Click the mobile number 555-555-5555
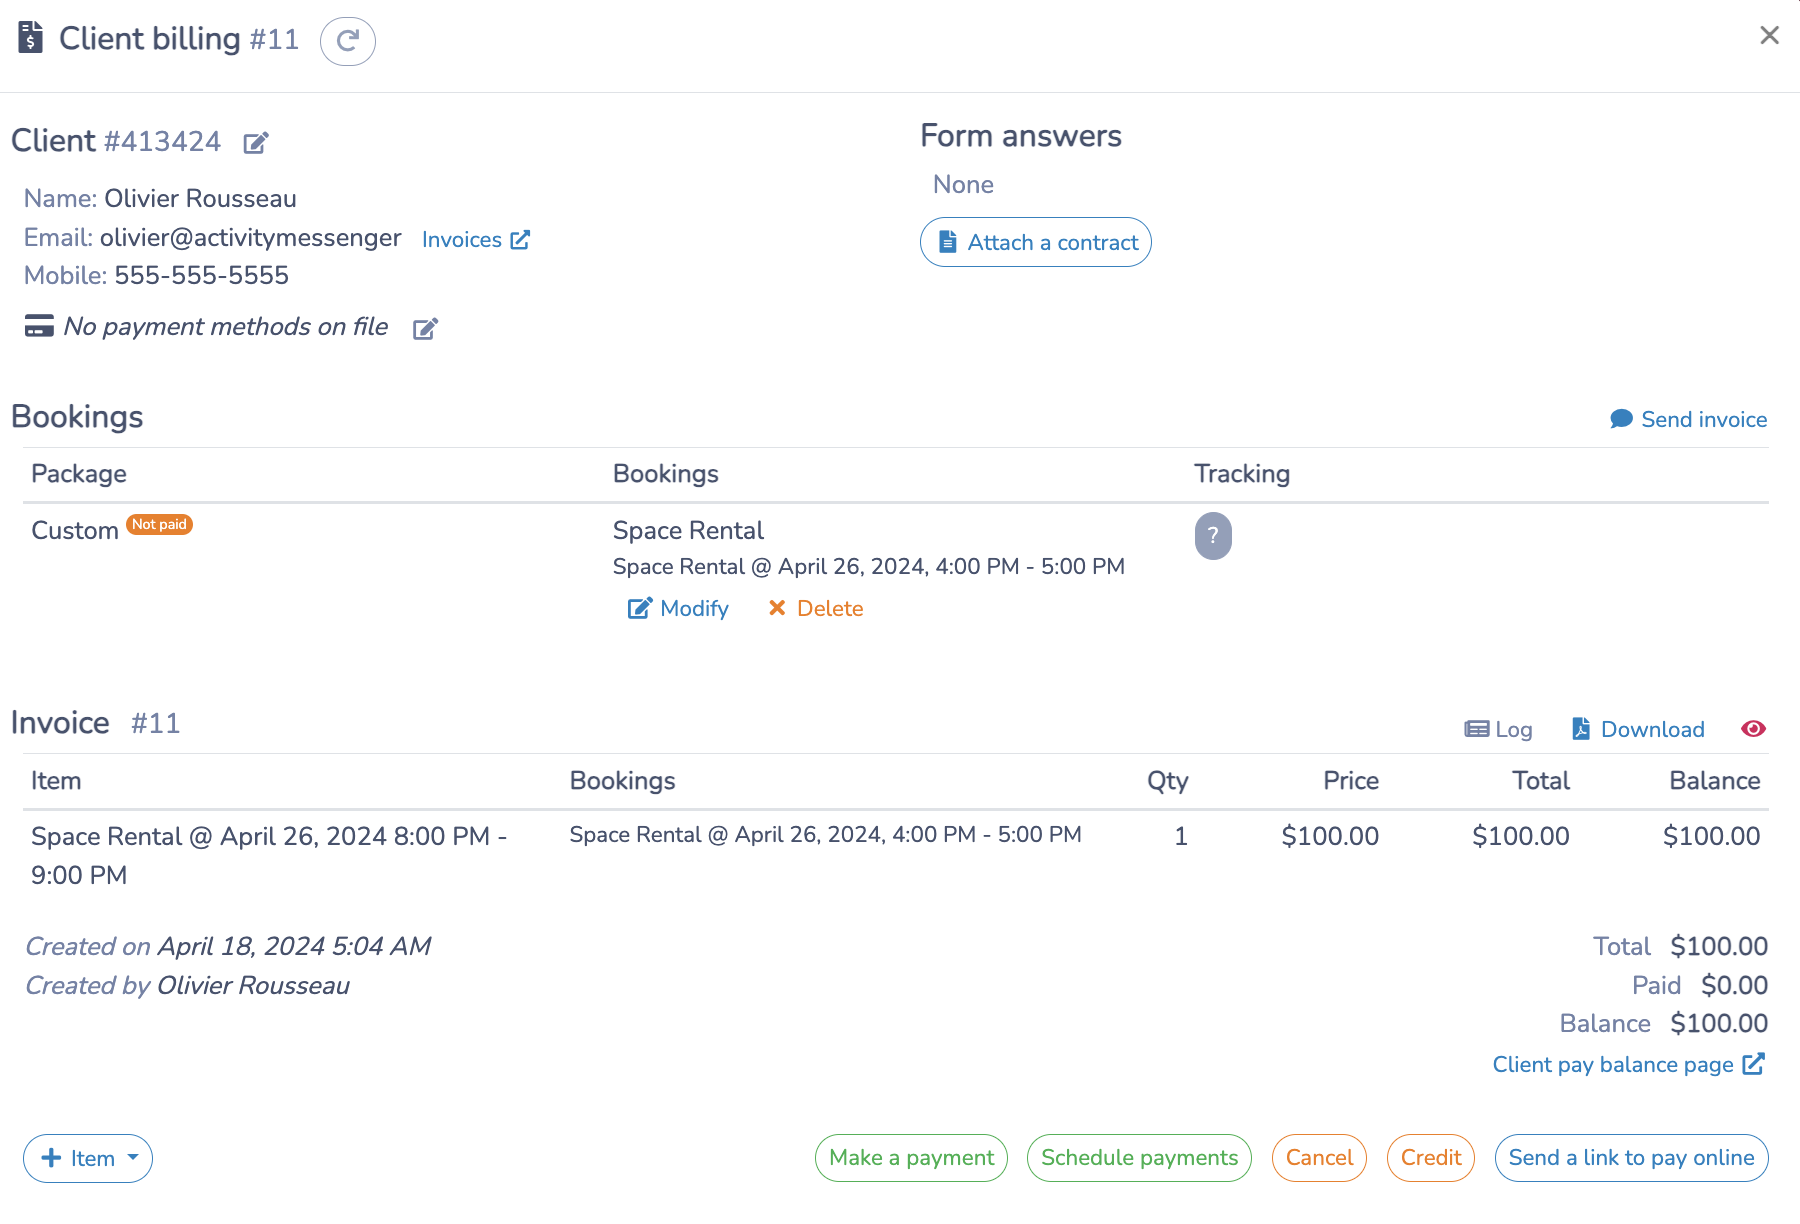The height and width of the screenshot is (1224, 1800). pyautogui.click(x=201, y=275)
